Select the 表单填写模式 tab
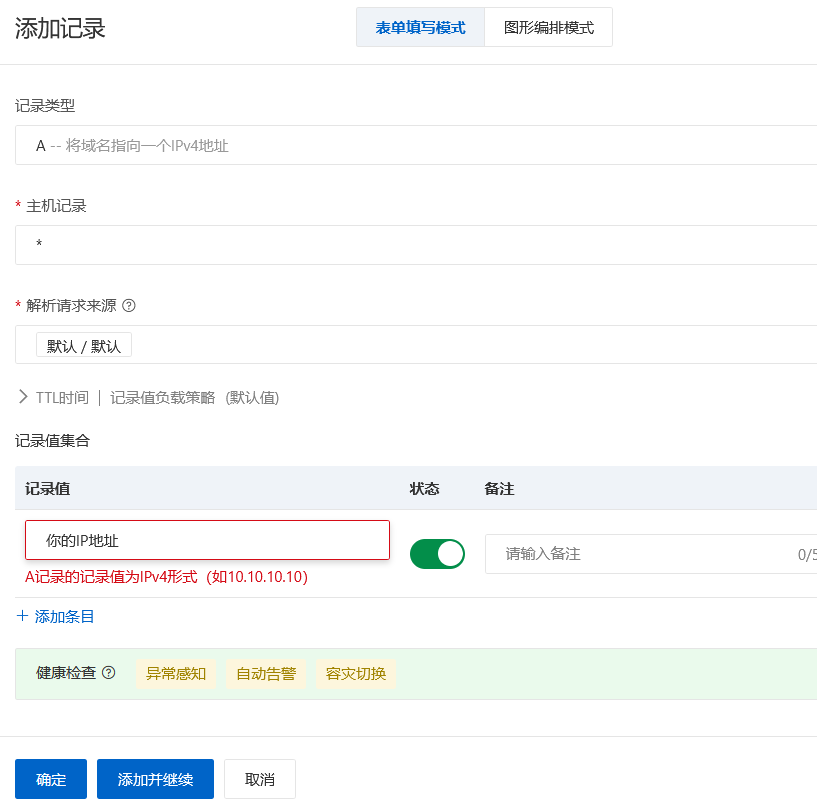 [x=420, y=27]
